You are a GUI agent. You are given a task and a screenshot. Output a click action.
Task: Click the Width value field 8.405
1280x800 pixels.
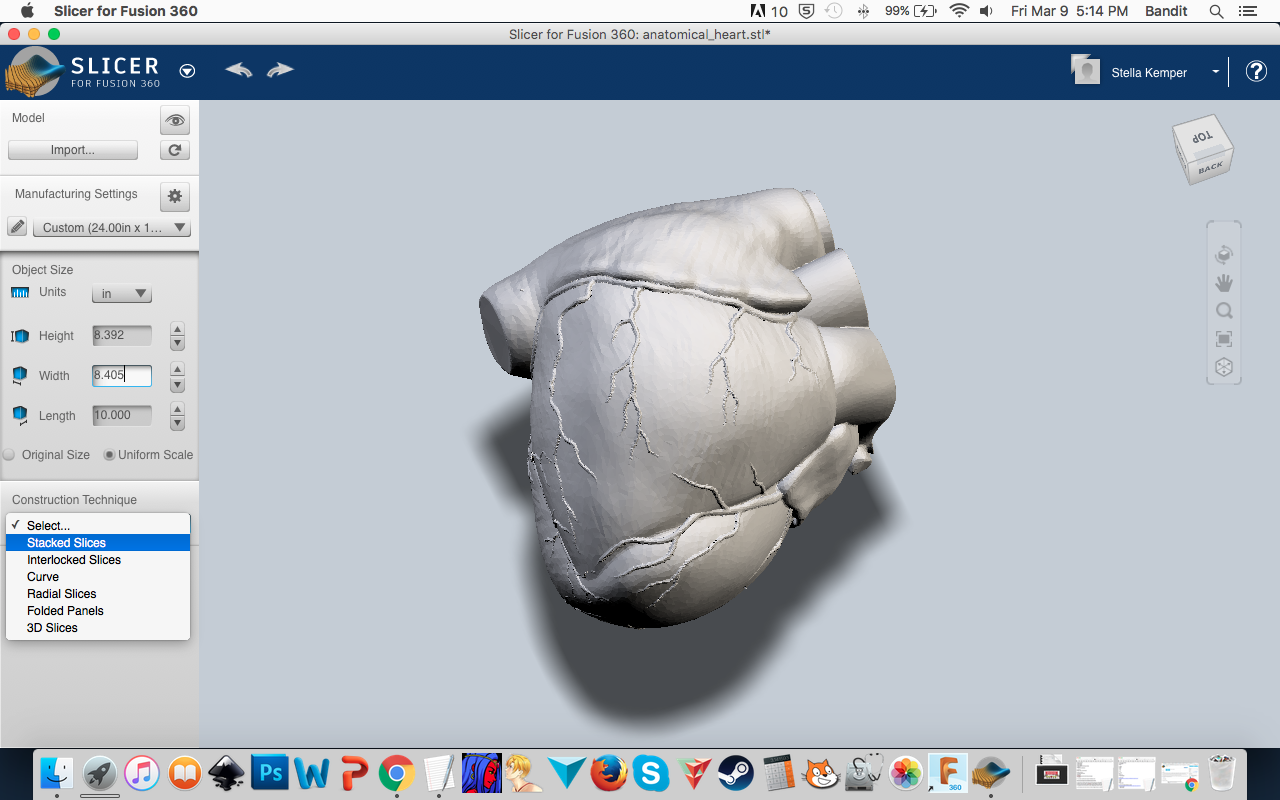[x=122, y=376]
